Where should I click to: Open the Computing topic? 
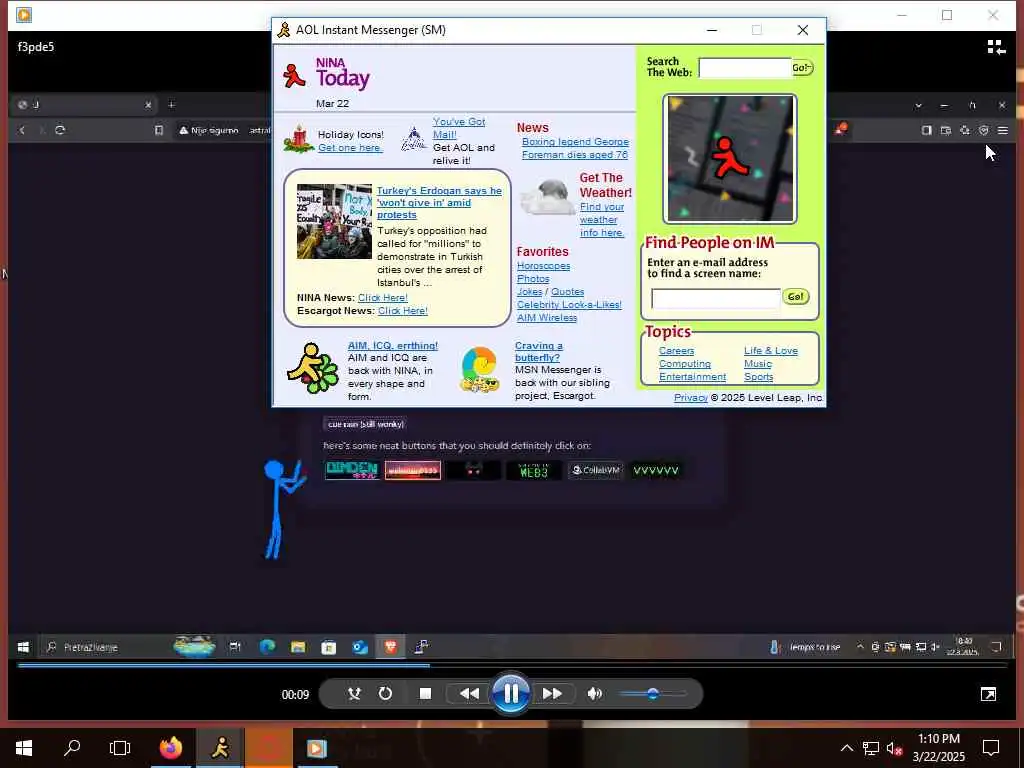pyautogui.click(x=684, y=364)
